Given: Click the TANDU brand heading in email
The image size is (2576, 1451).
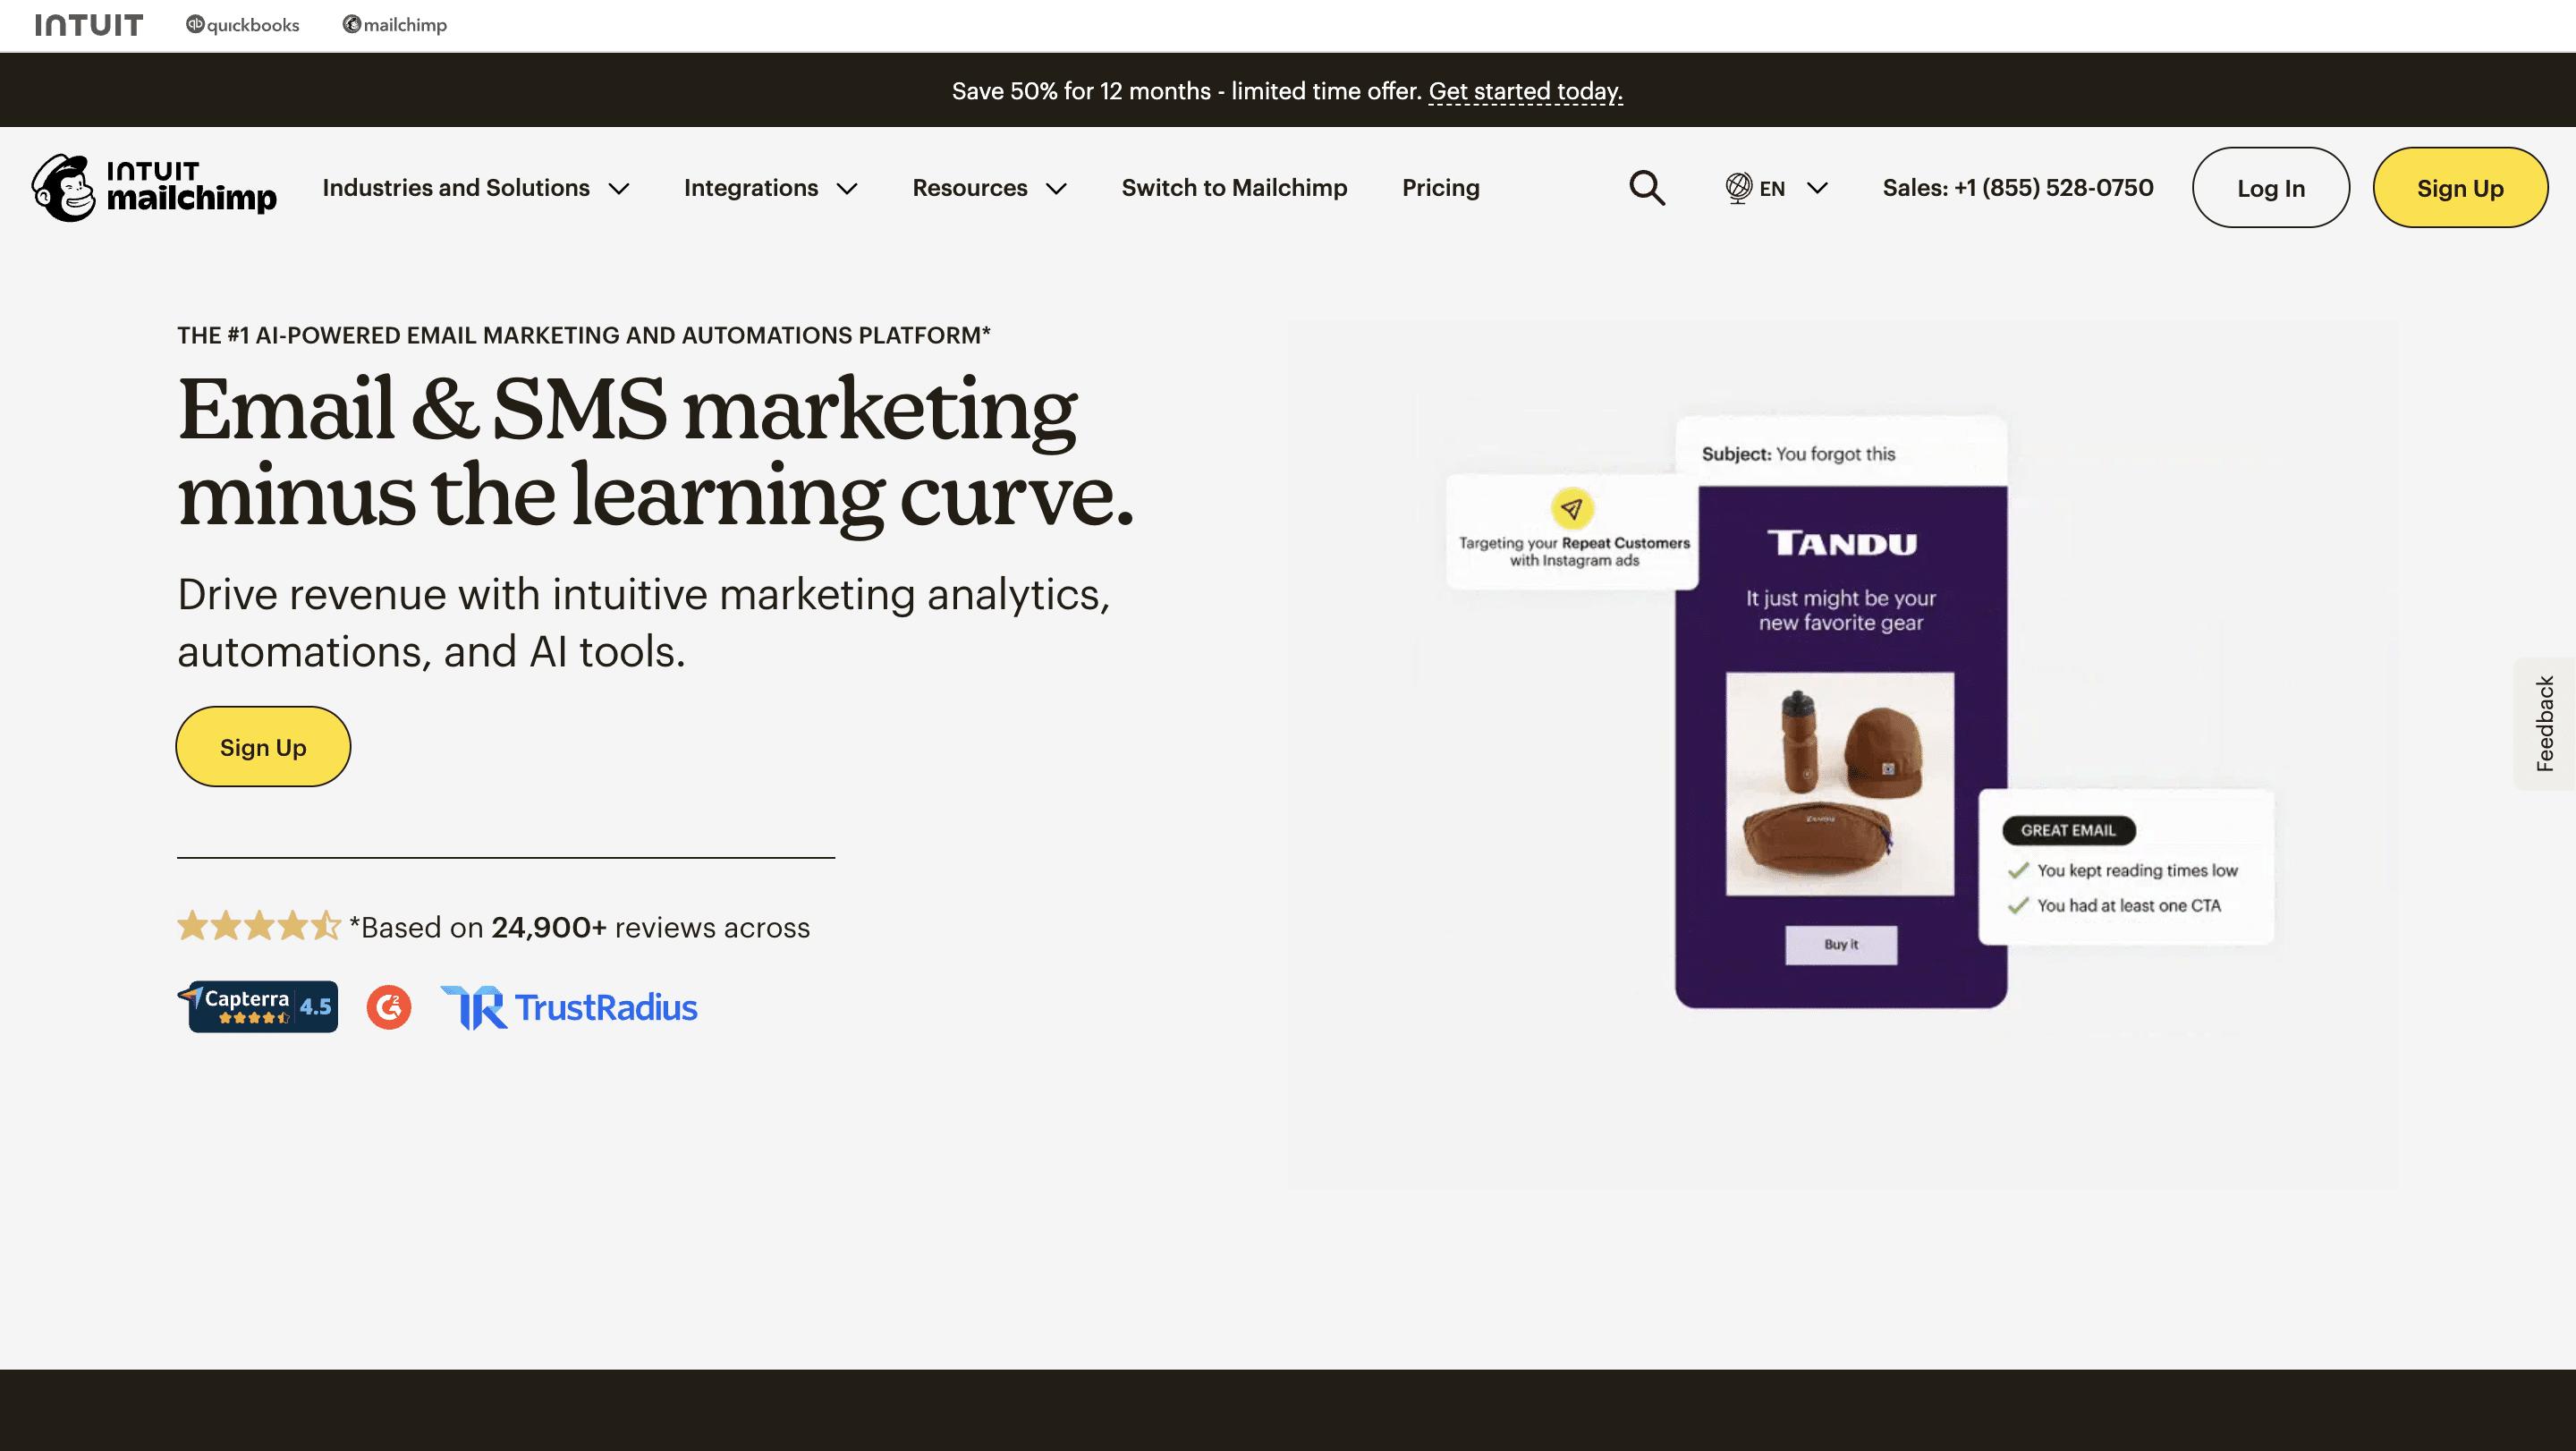Looking at the screenshot, I should [1841, 543].
